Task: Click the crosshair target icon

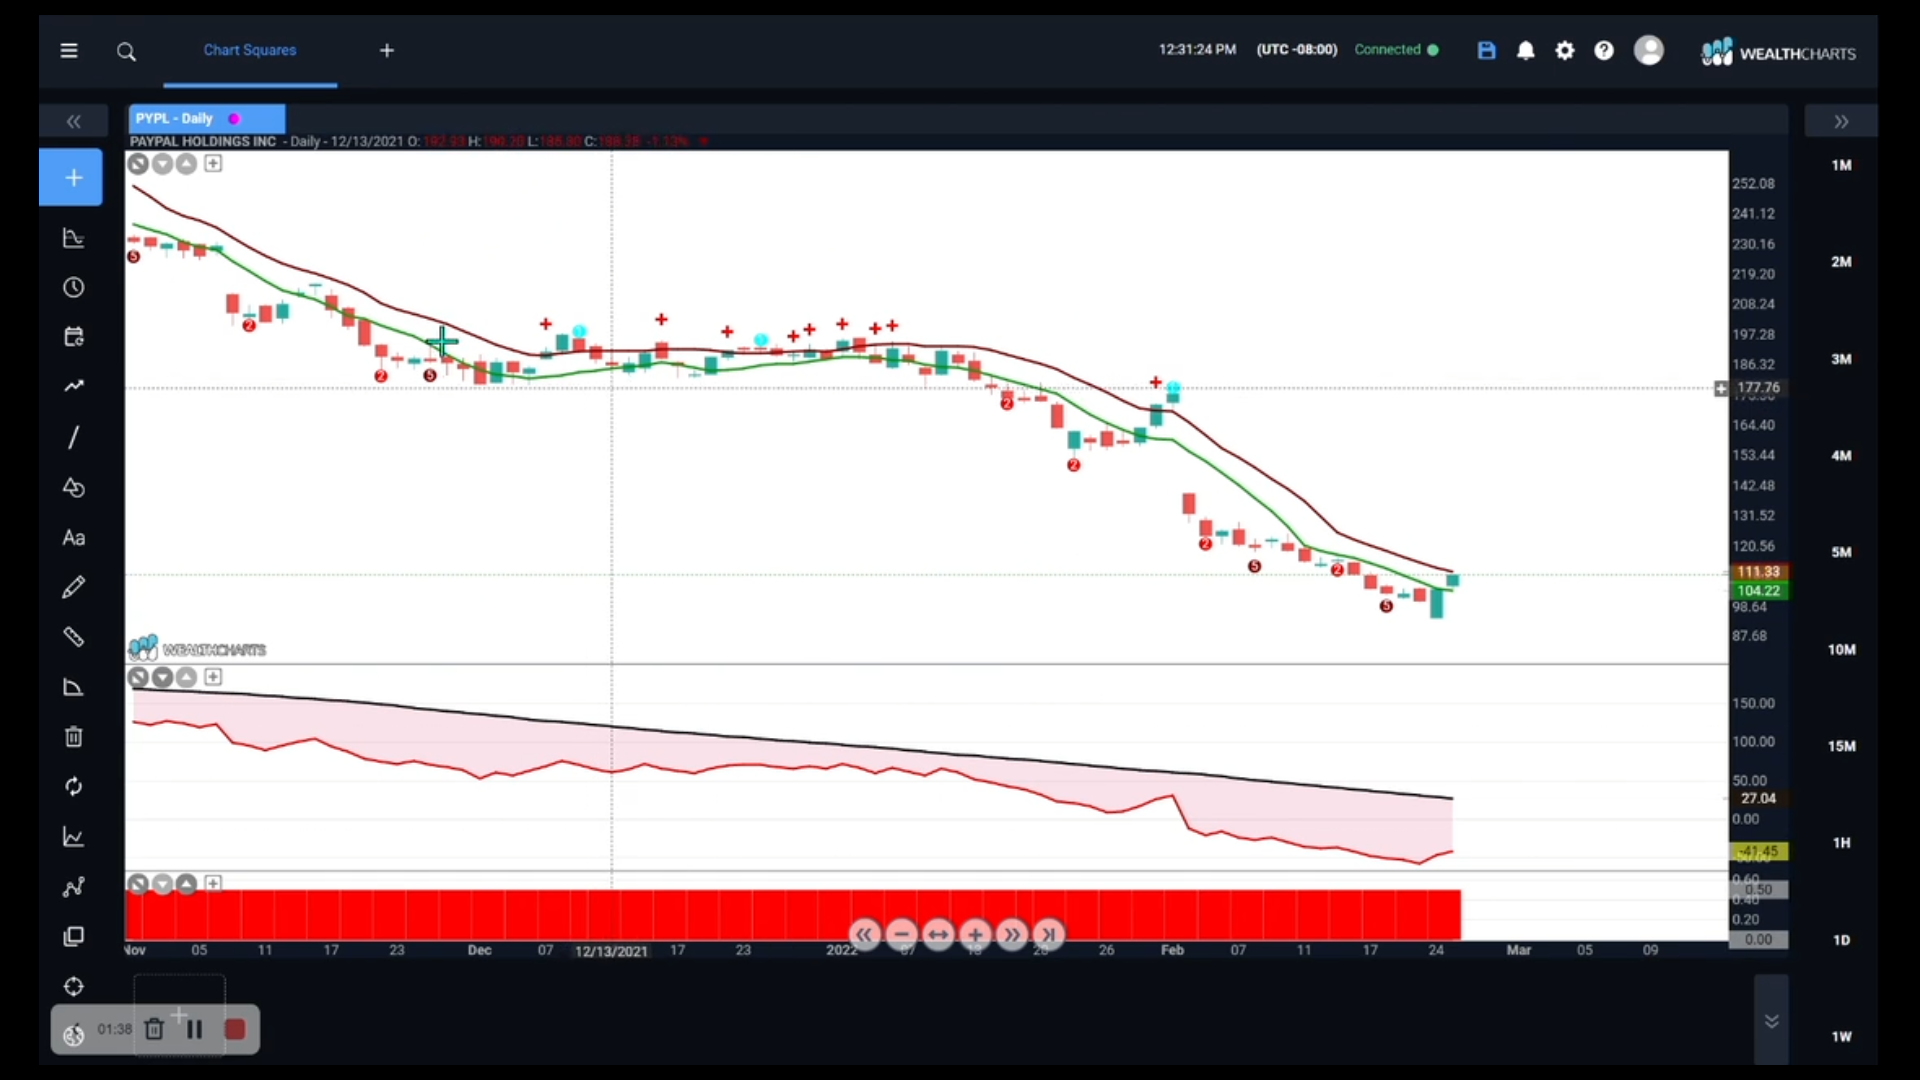Action: [73, 987]
